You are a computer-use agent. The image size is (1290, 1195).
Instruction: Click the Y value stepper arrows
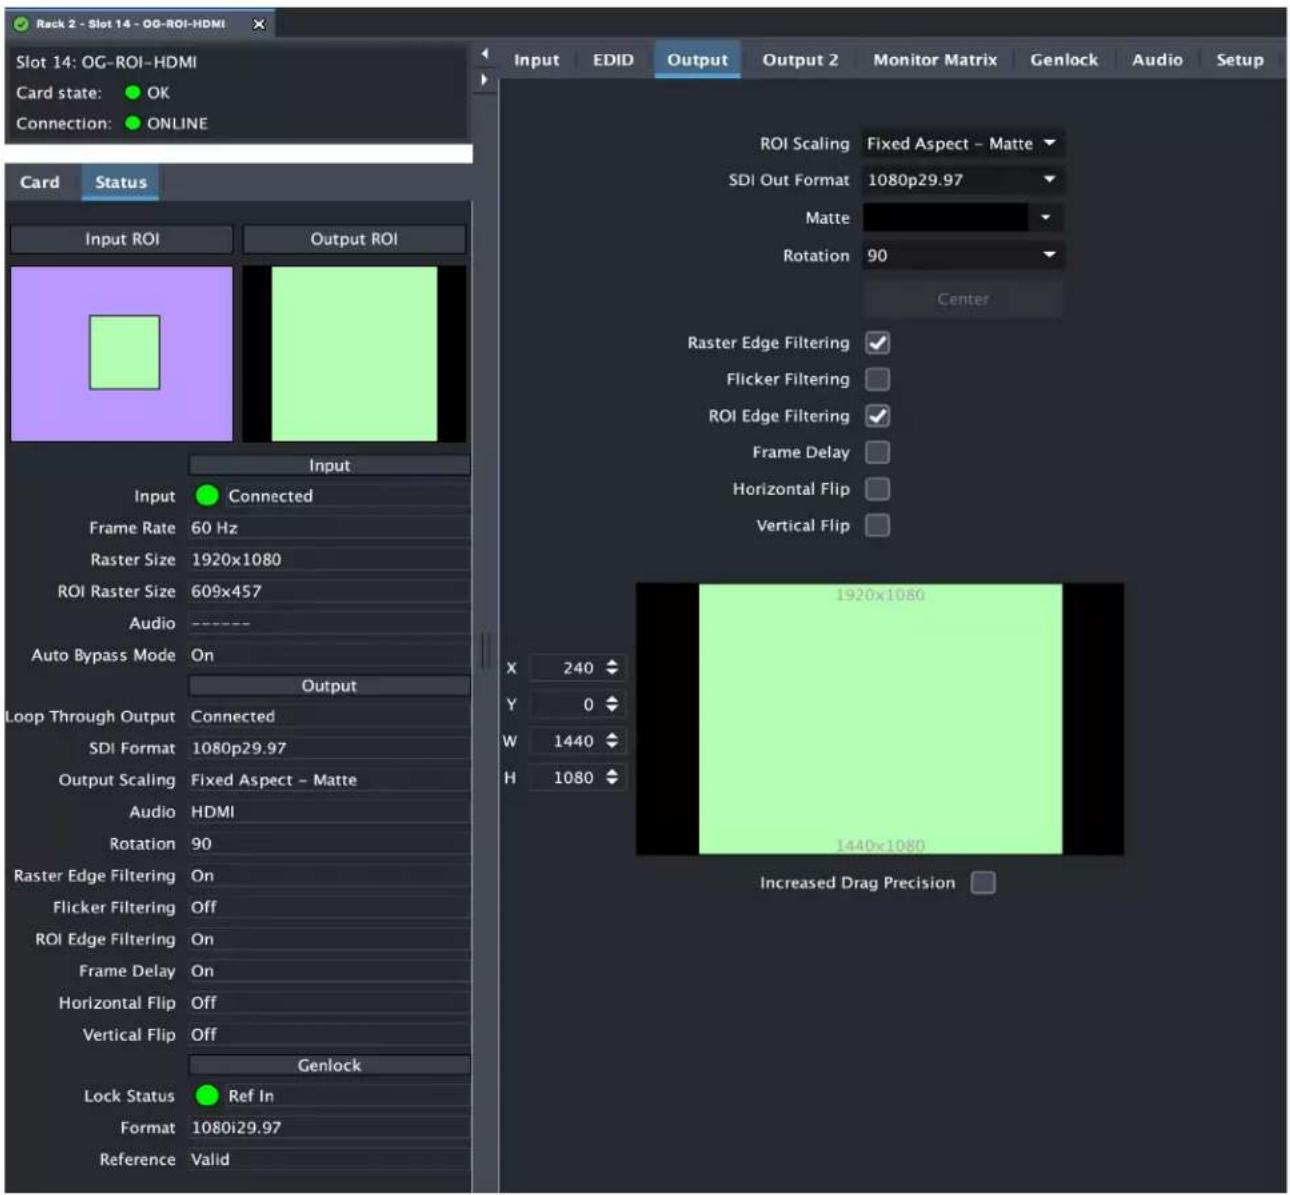coord(612,704)
